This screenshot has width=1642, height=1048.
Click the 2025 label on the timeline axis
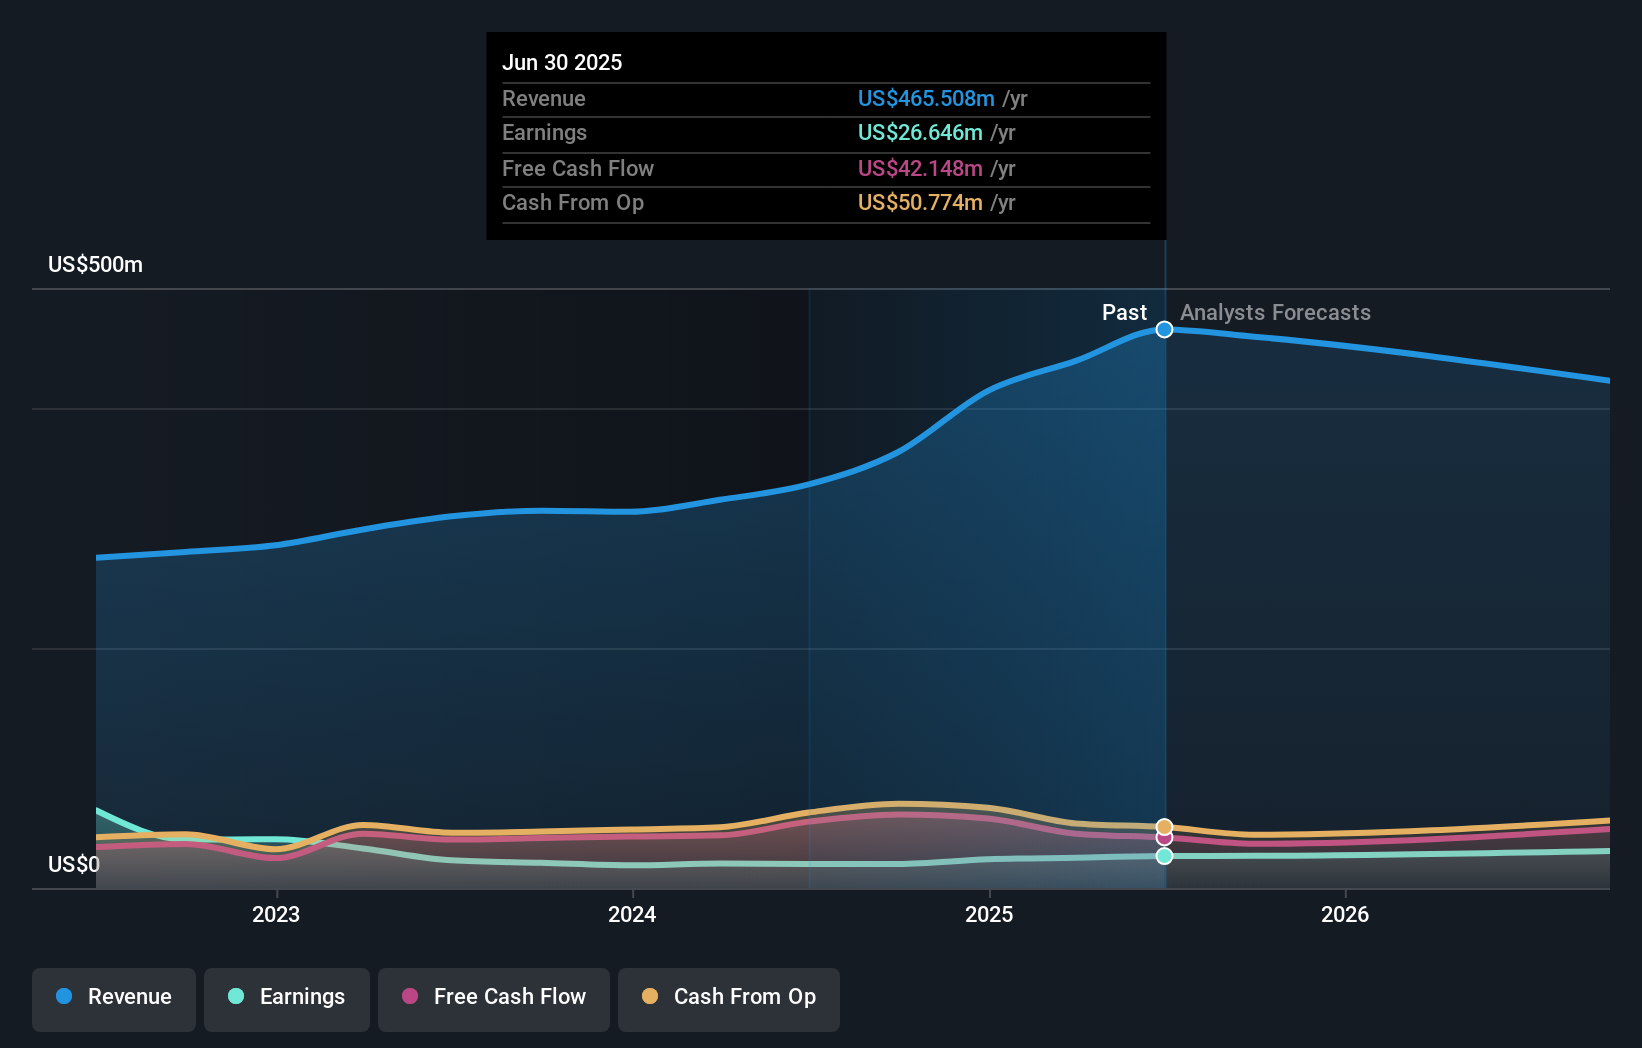(989, 913)
